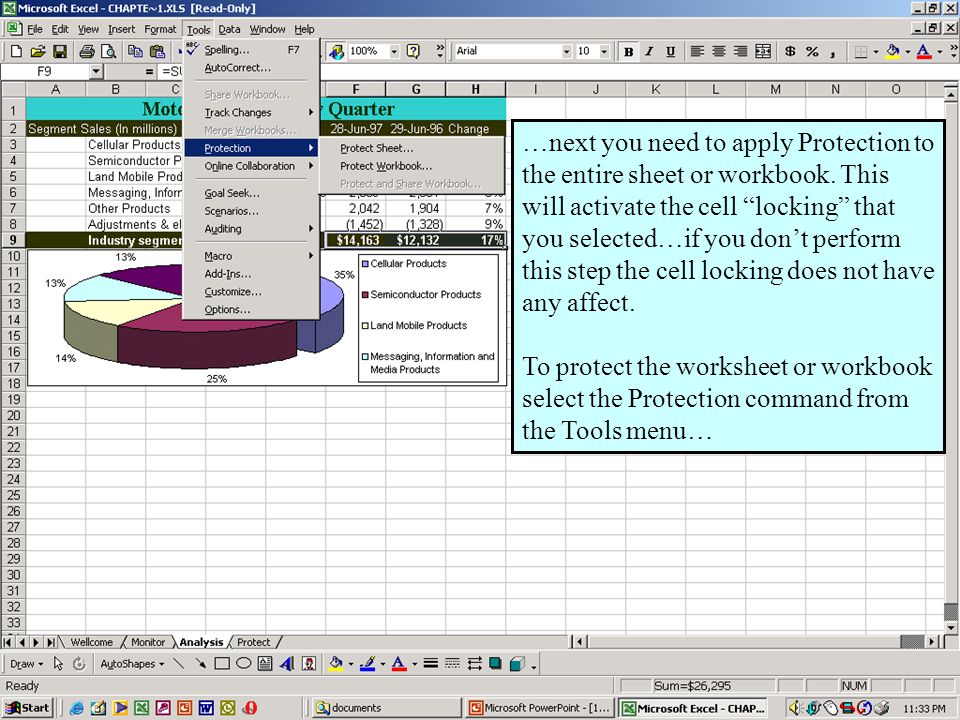The width and height of the screenshot is (960, 720).
Task: Click the Print icon
Action: click(87, 51)
